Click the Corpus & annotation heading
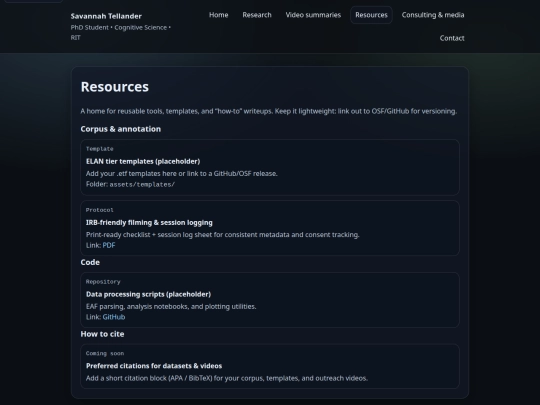Screen dimensions: 540x405 click(x=121, y=129)
